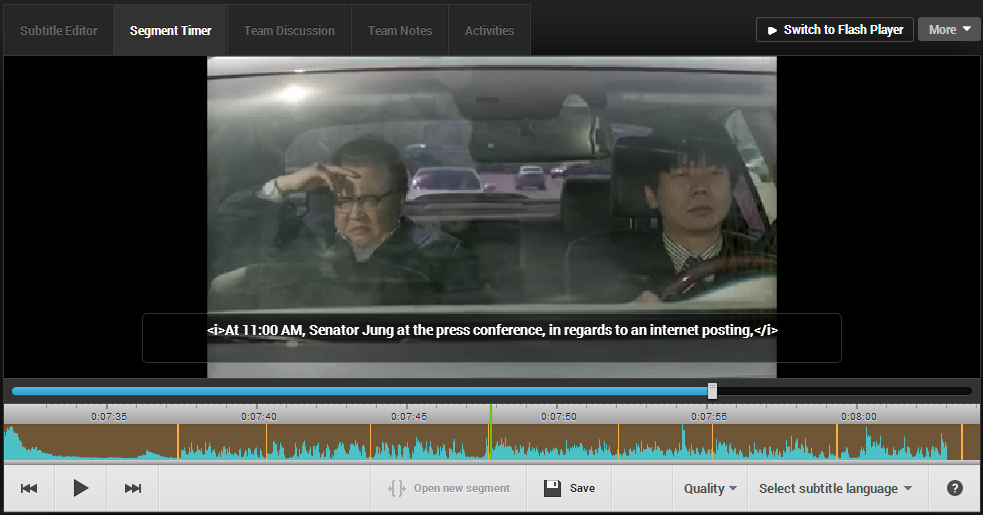Click the 0:07:55 mark on time ruler
983x515 pixels.
[x=708, y=416]
